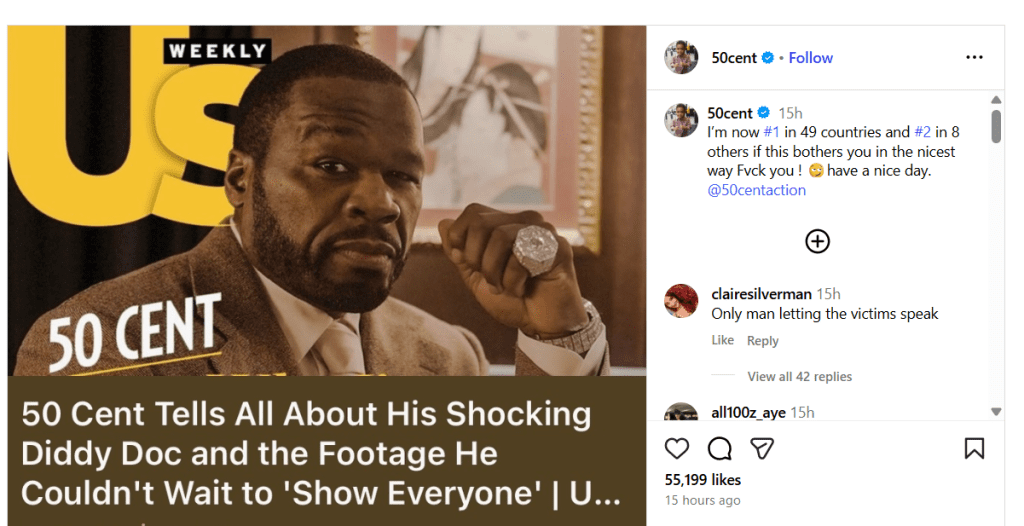View the 55,199 likes list
Viewport: 1024px width, 526px height.
click(x=702, y=480)
